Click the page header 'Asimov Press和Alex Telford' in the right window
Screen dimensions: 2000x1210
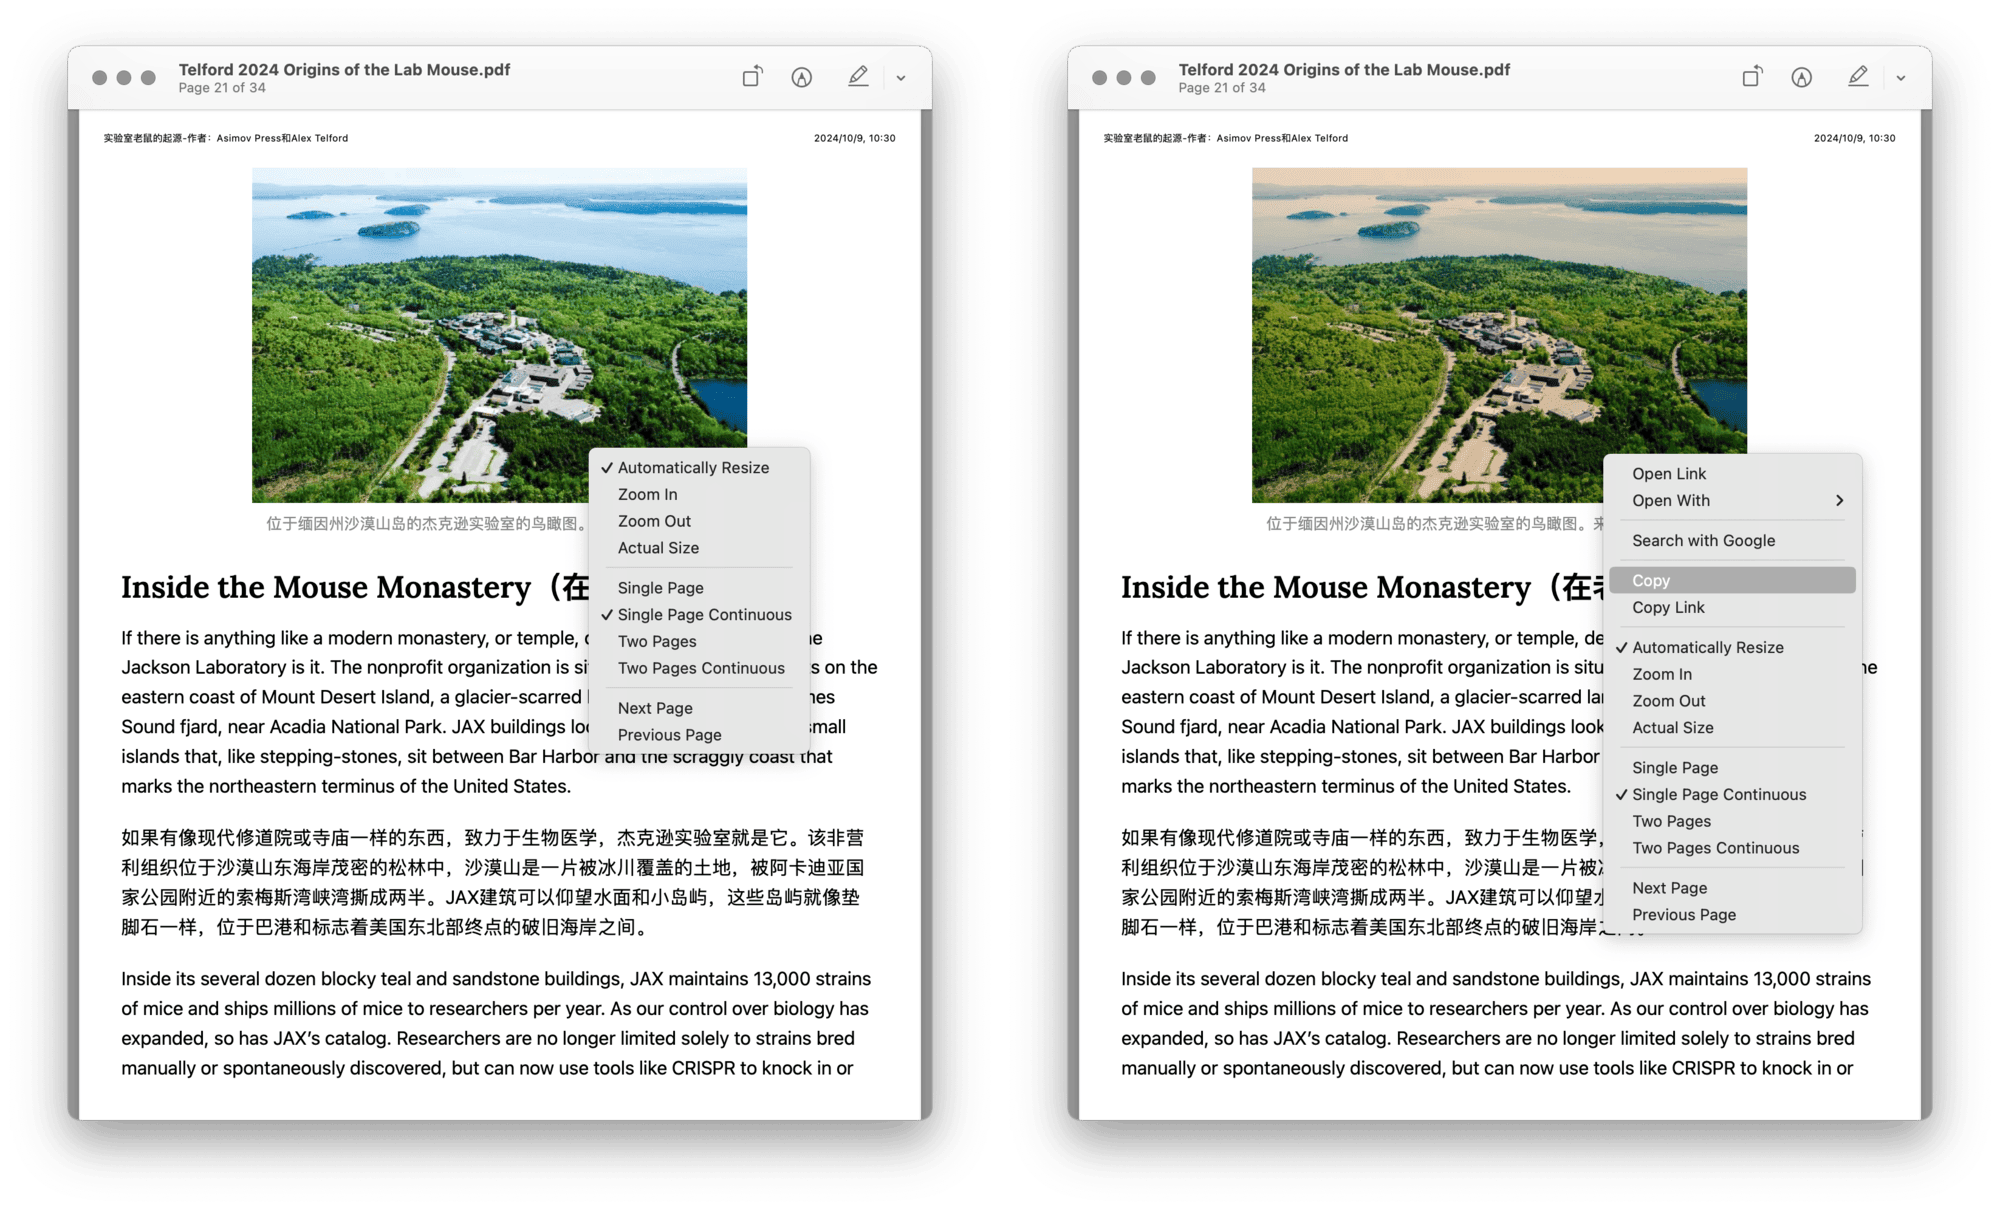coord(1282,138)
